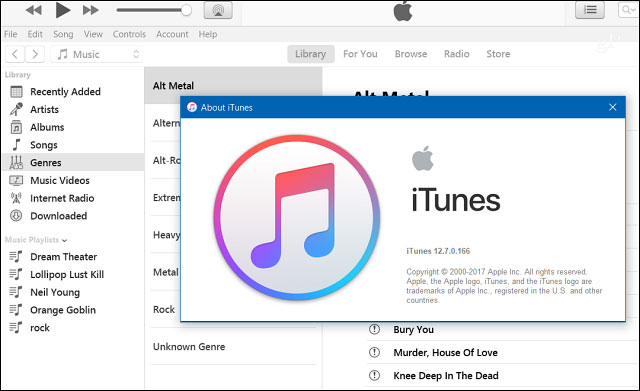Open the Help menu
The image size is (640, 391).
coord(208,34)
